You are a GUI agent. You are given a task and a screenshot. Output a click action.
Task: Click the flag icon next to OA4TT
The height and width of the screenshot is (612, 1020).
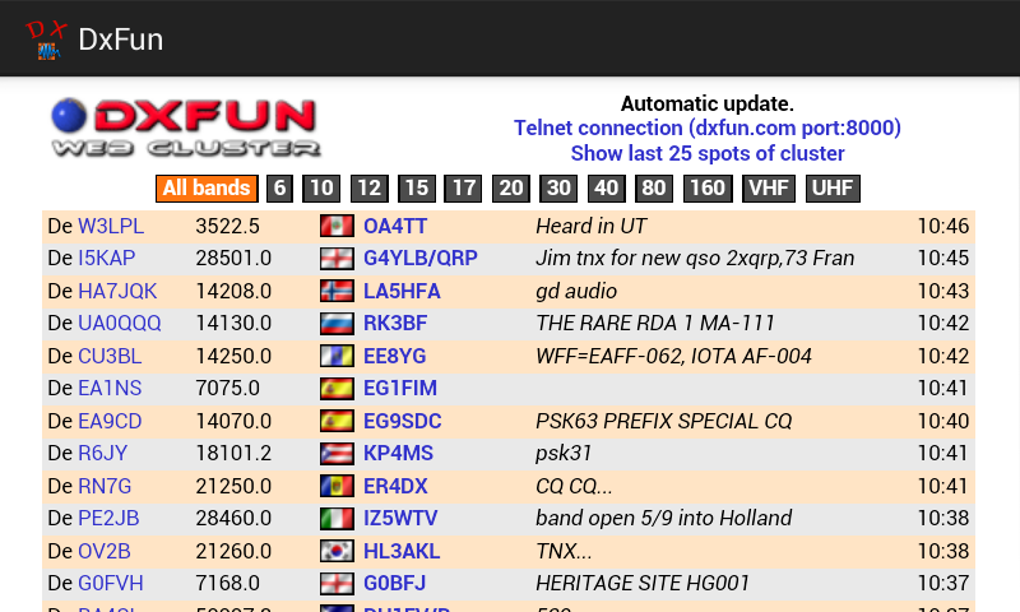337,226
